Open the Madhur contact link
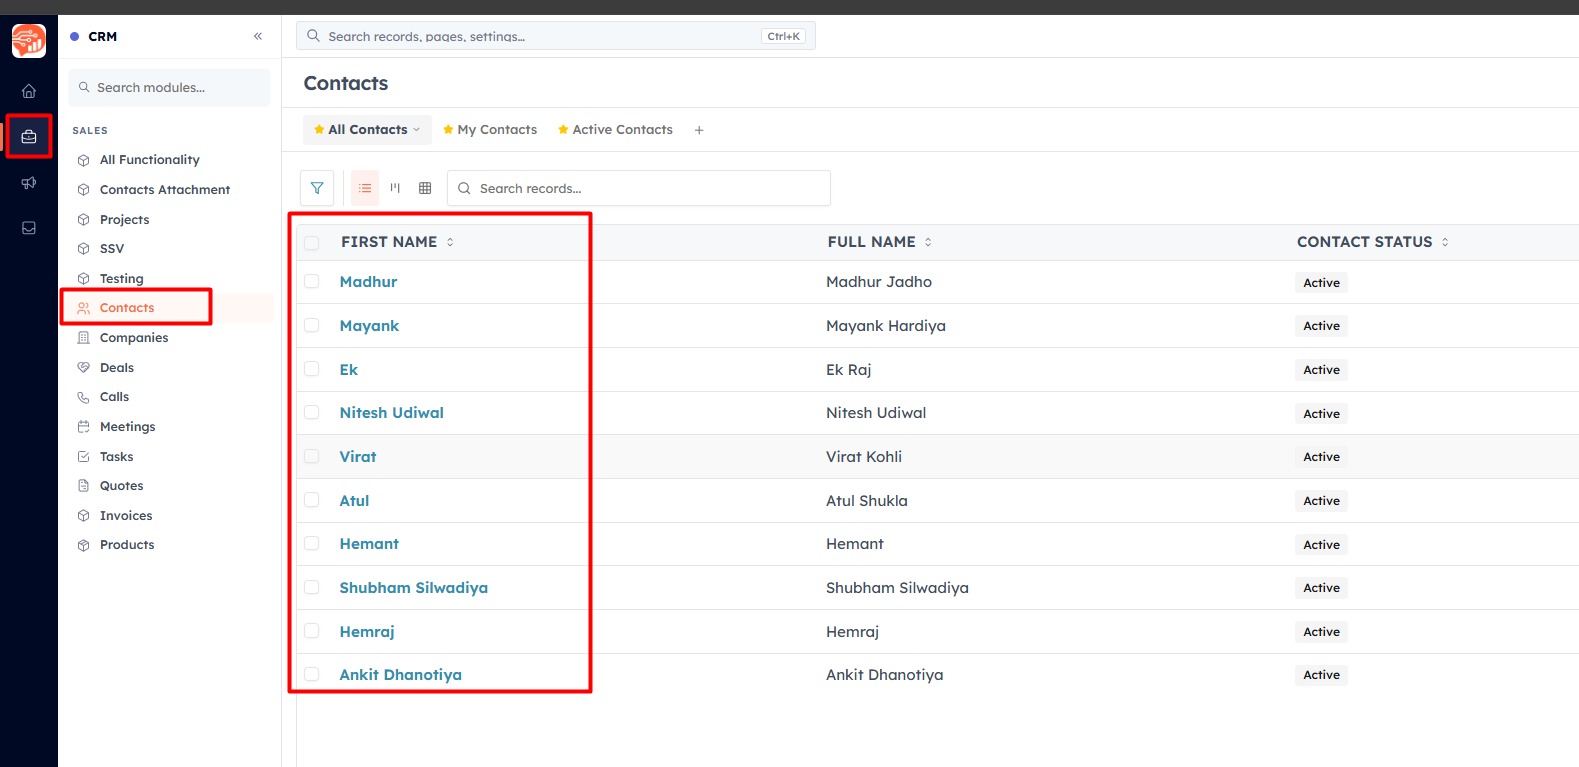 coord(368,282)
